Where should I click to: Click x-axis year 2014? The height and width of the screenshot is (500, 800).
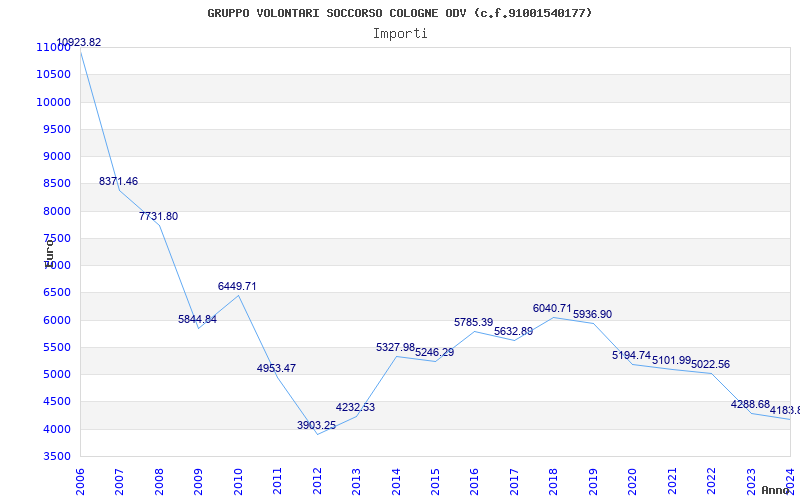396,481
